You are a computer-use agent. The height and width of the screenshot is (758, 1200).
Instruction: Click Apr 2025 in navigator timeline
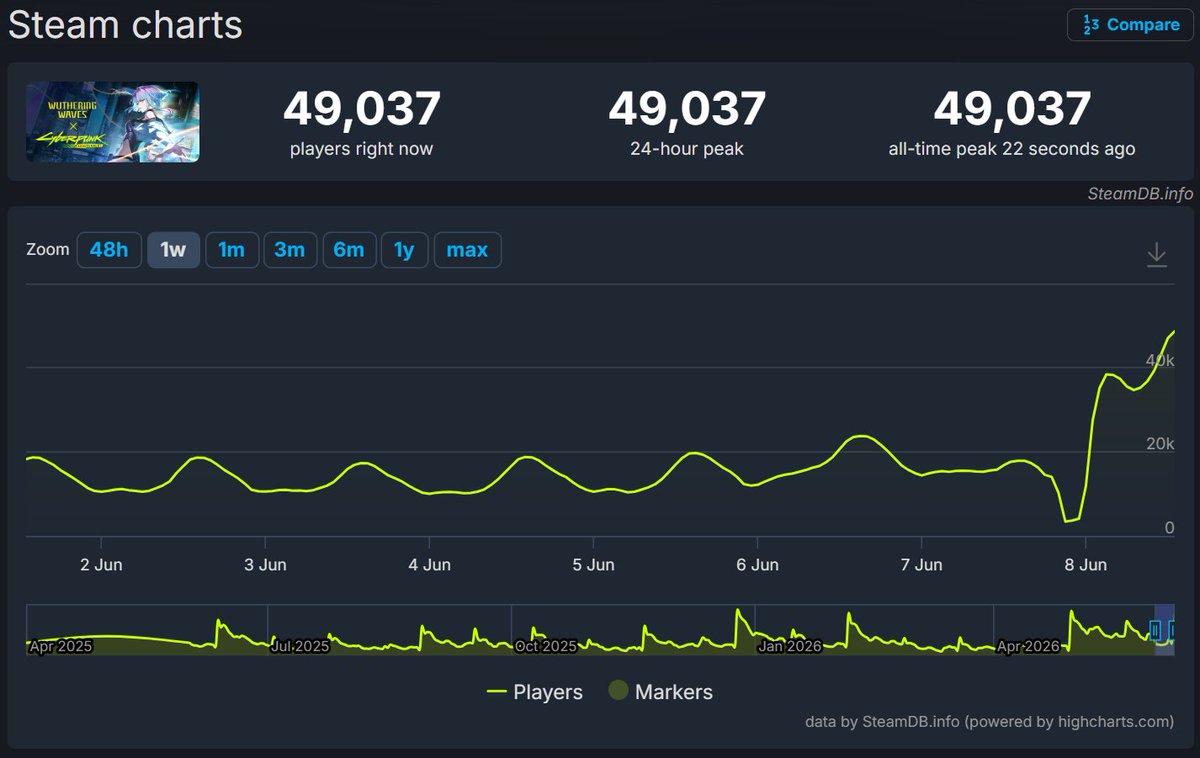(60, 646)
